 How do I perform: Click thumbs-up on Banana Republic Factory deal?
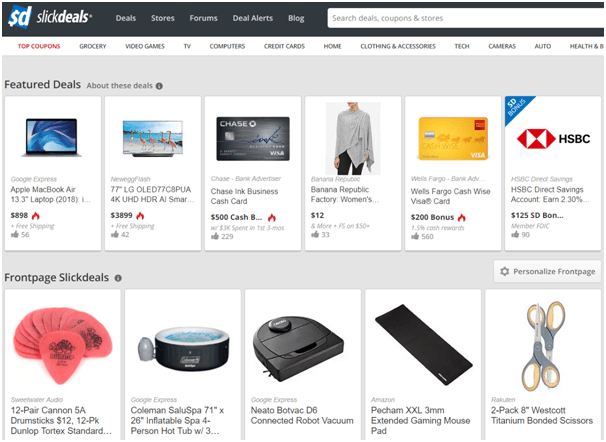[x=315, y=235]
